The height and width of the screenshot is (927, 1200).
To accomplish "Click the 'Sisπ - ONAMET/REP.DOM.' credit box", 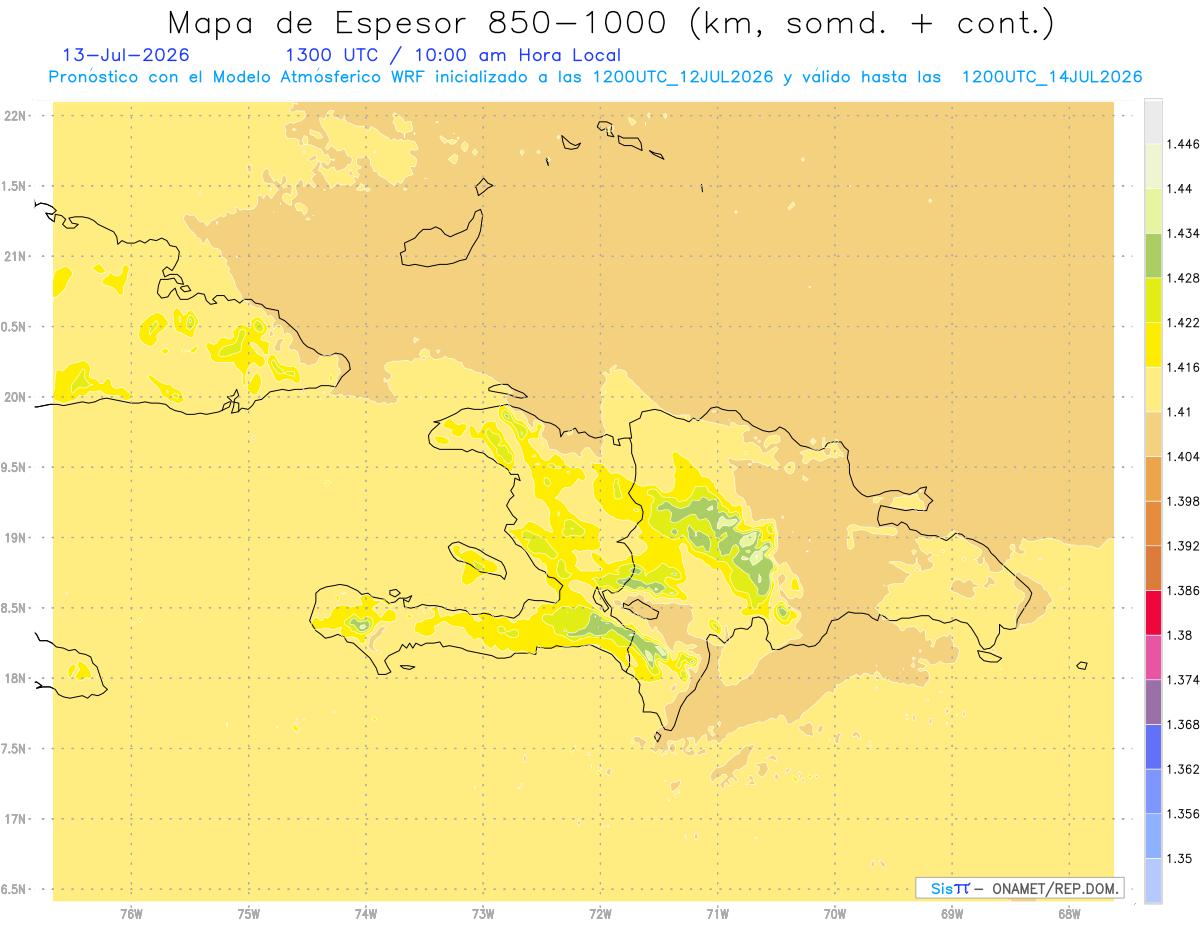I will pyautogui.click(x=1020, y=888).
